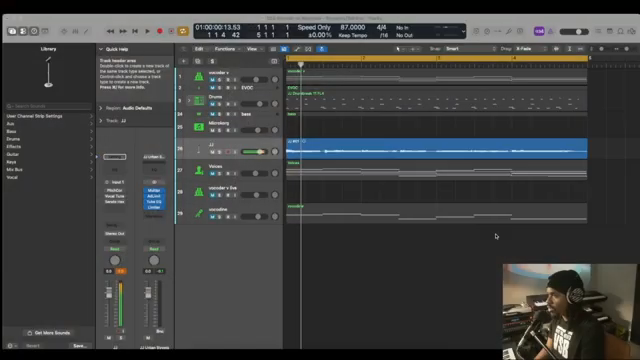
Task: Click the Global Tracks button above track list
Action: 274,61
